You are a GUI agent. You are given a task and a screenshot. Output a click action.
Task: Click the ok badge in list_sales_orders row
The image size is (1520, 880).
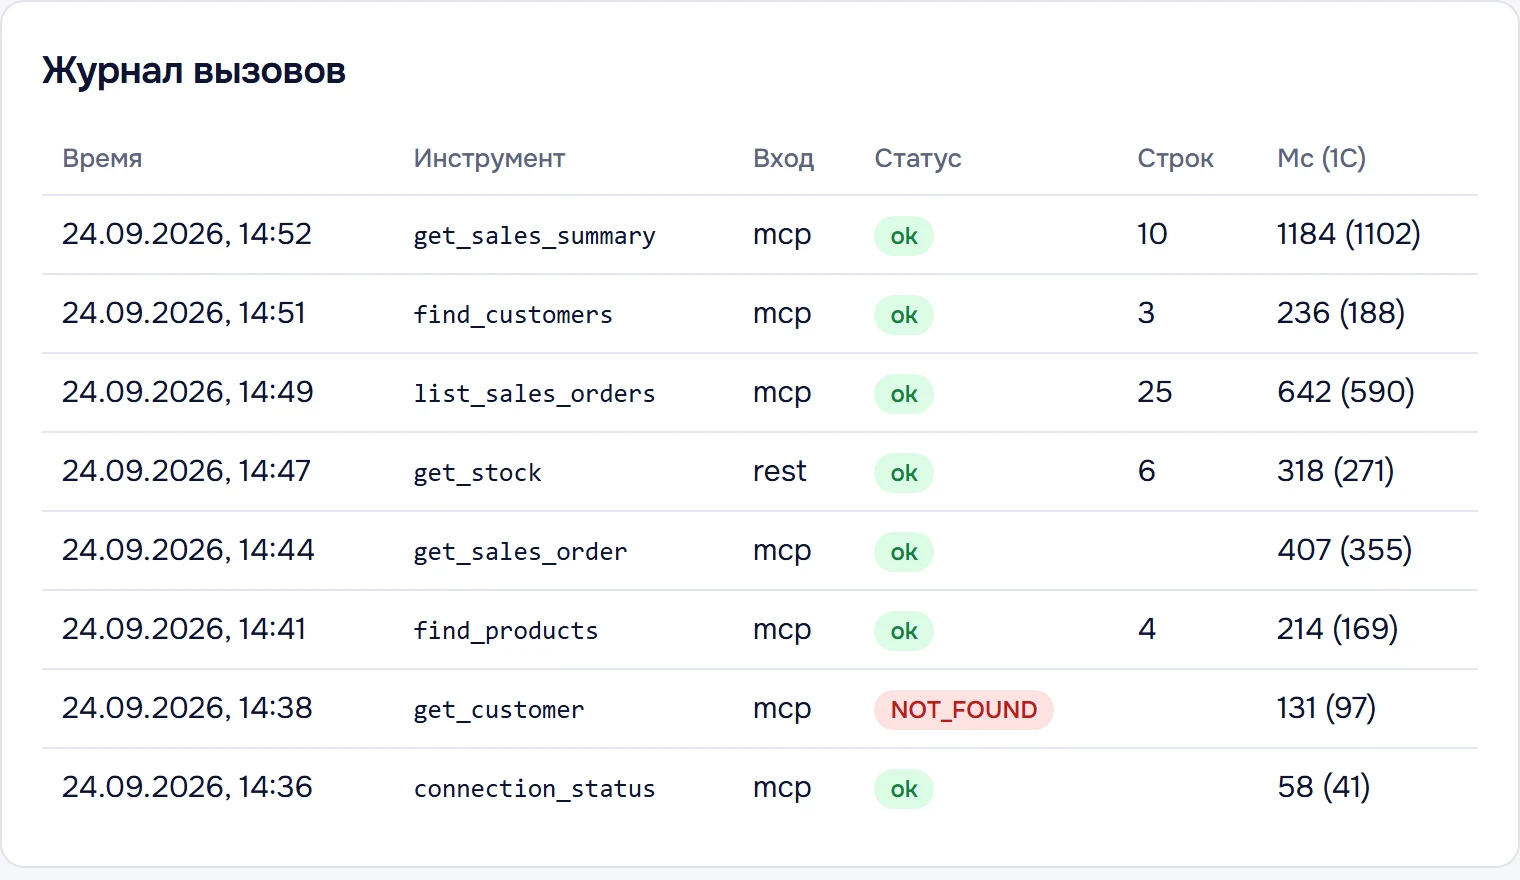point(904,394)
